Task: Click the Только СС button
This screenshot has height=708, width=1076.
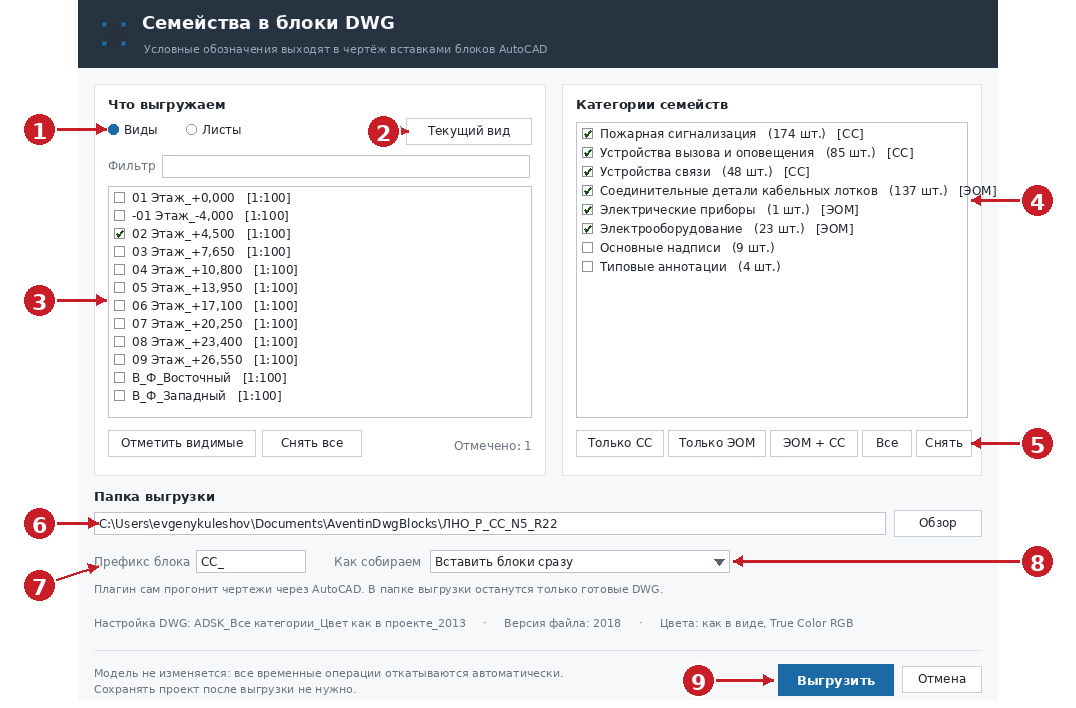Action: coord(620,443)
